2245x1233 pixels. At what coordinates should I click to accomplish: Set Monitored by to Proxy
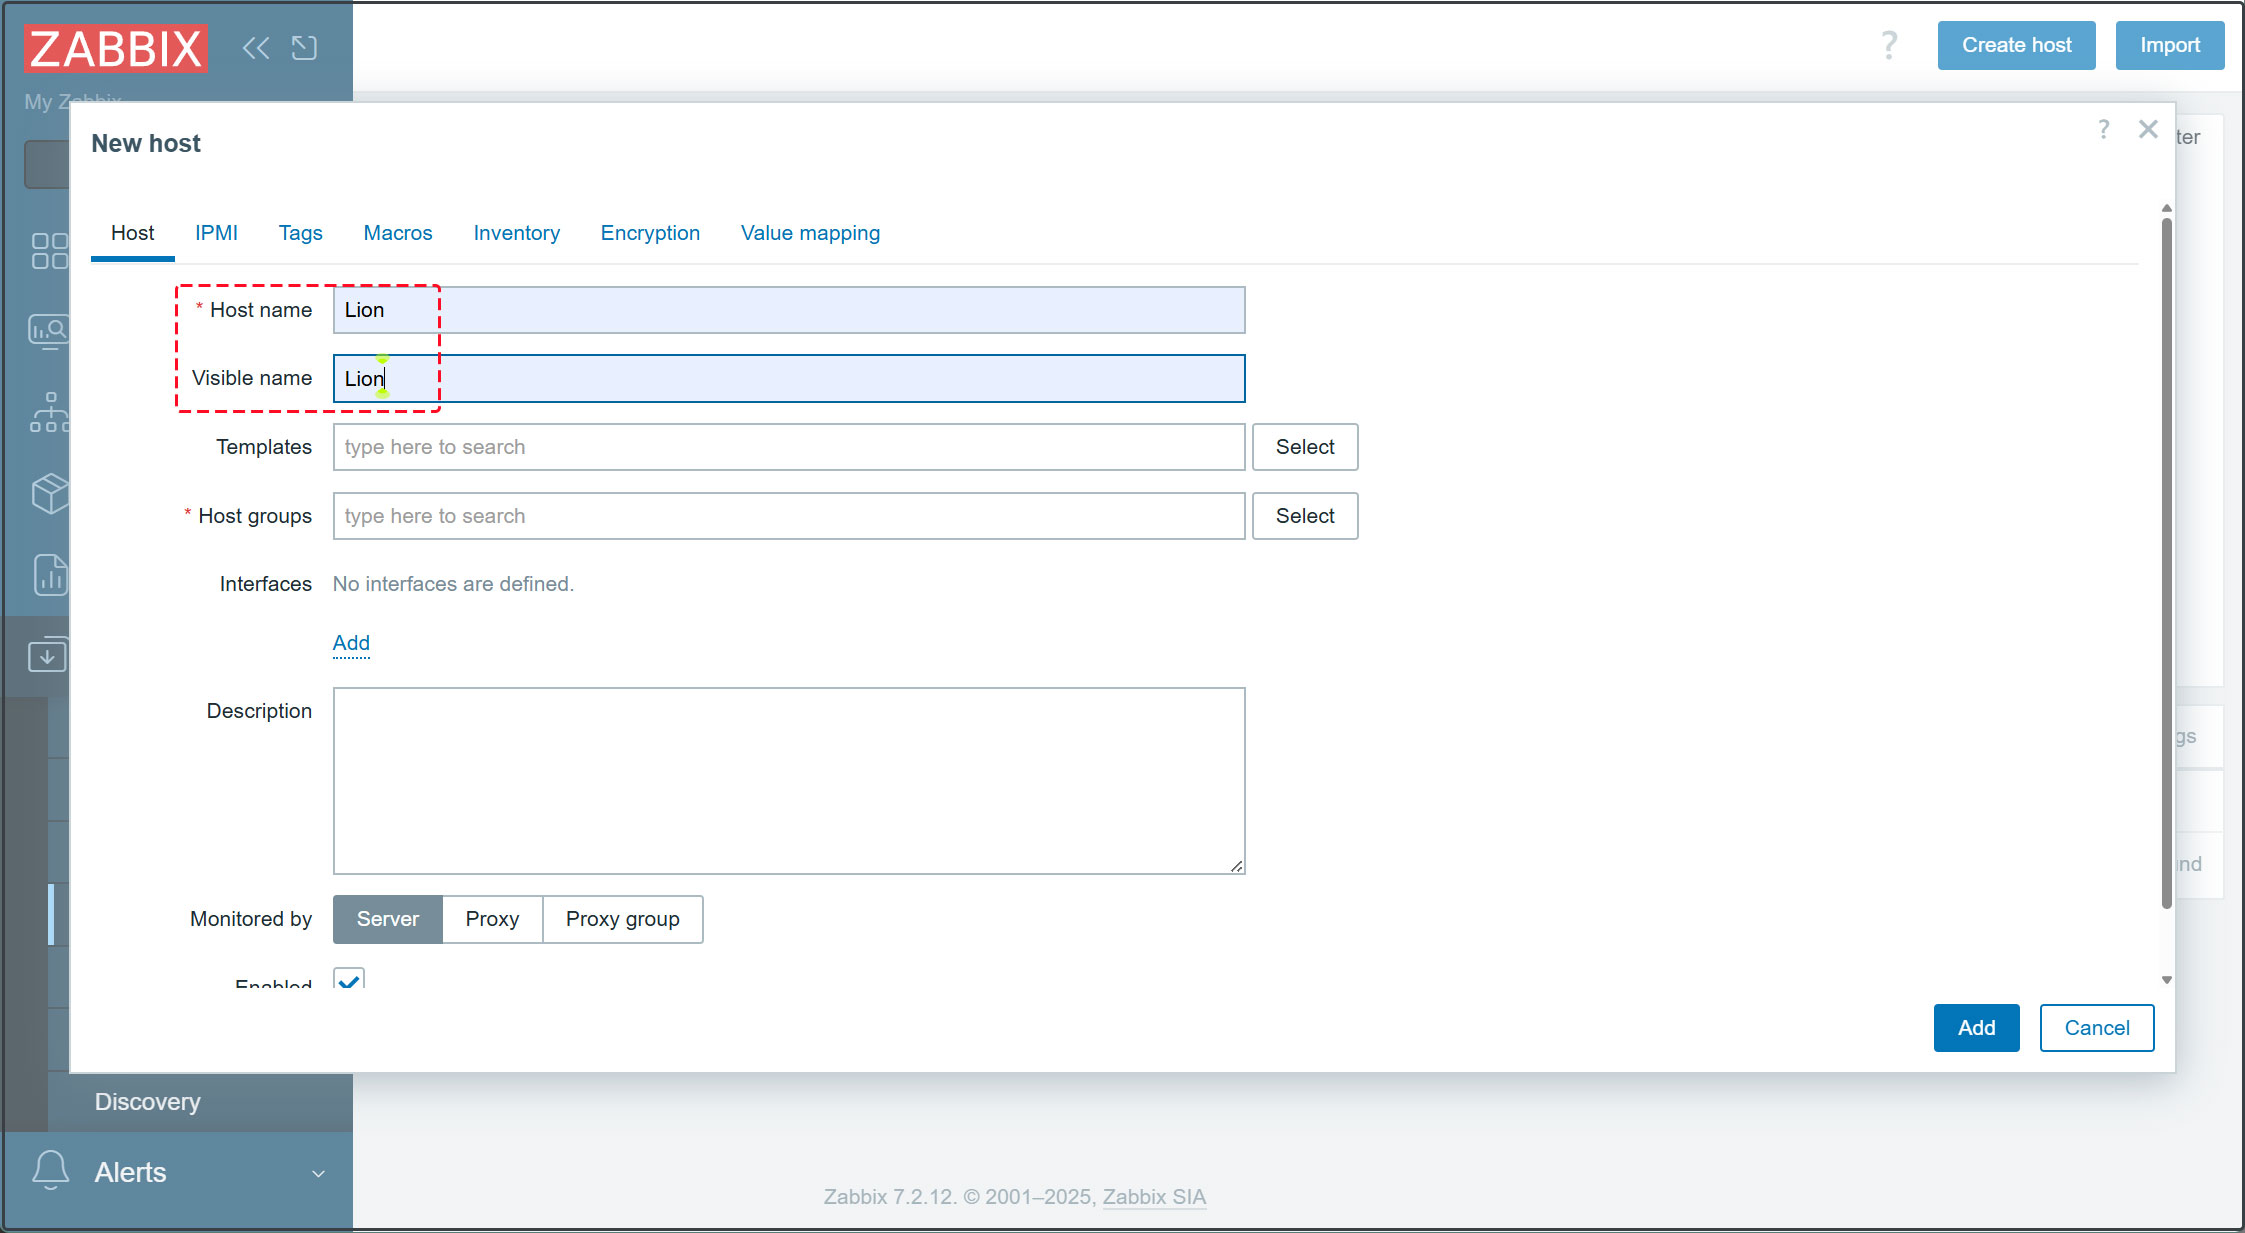coord(492,919)
